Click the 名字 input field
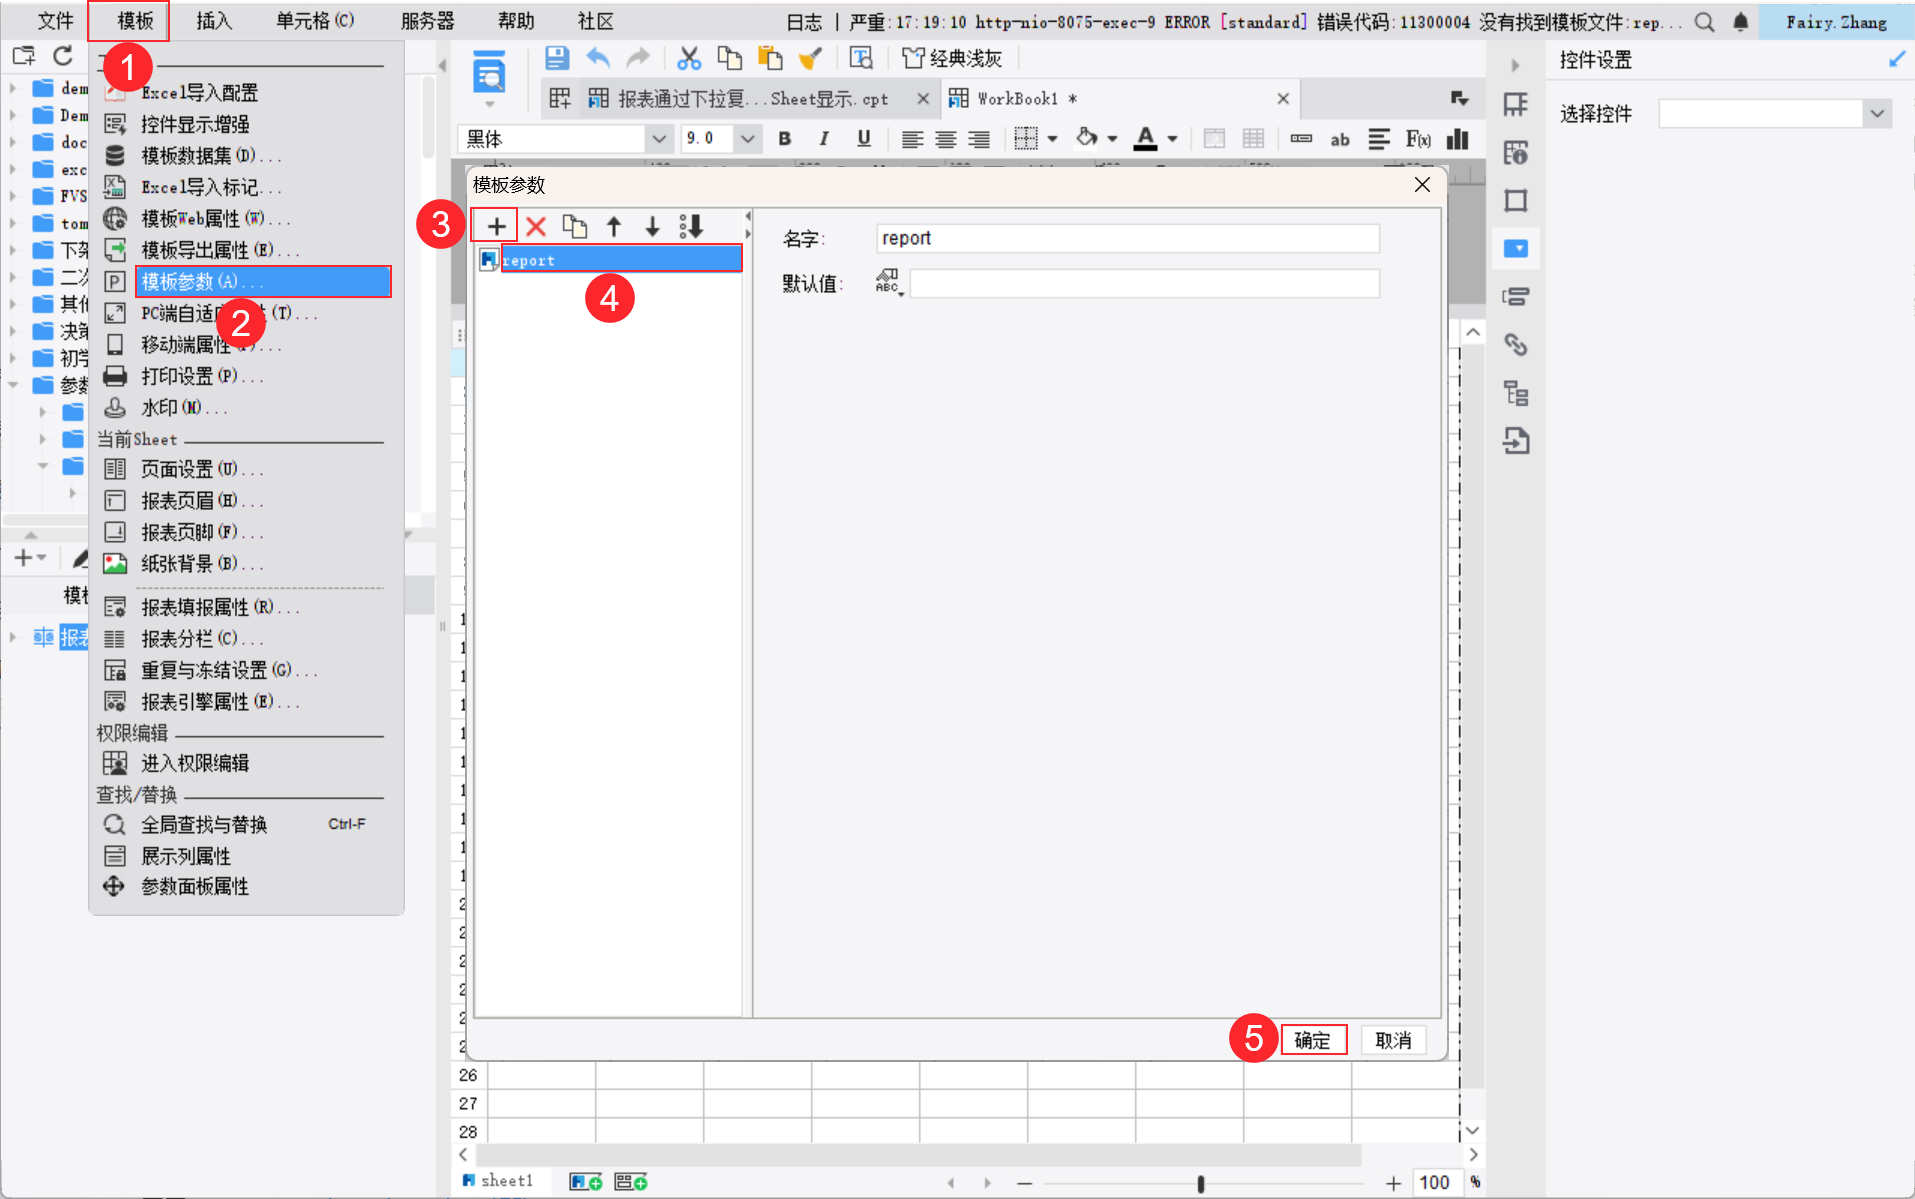 click(x=1127, y=238)
